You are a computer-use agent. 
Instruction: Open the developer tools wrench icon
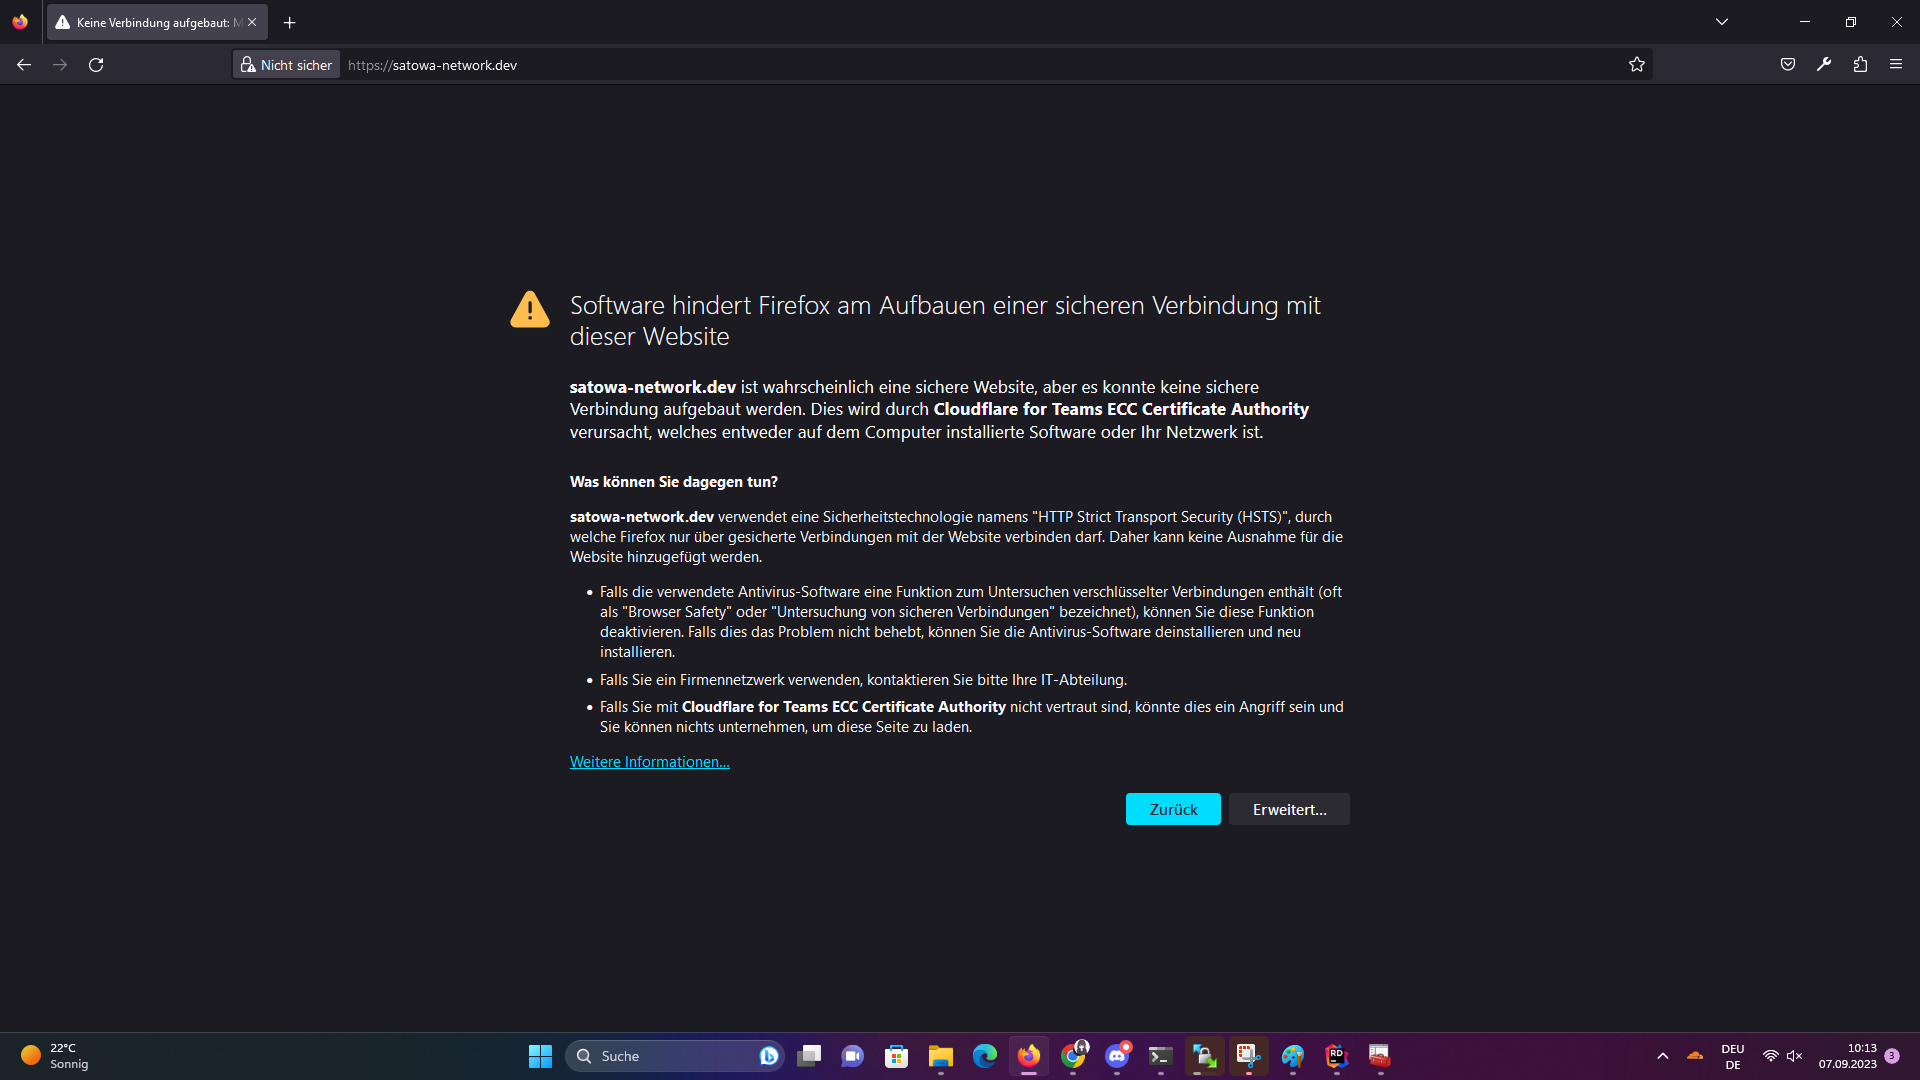[x=1824, y=65]
